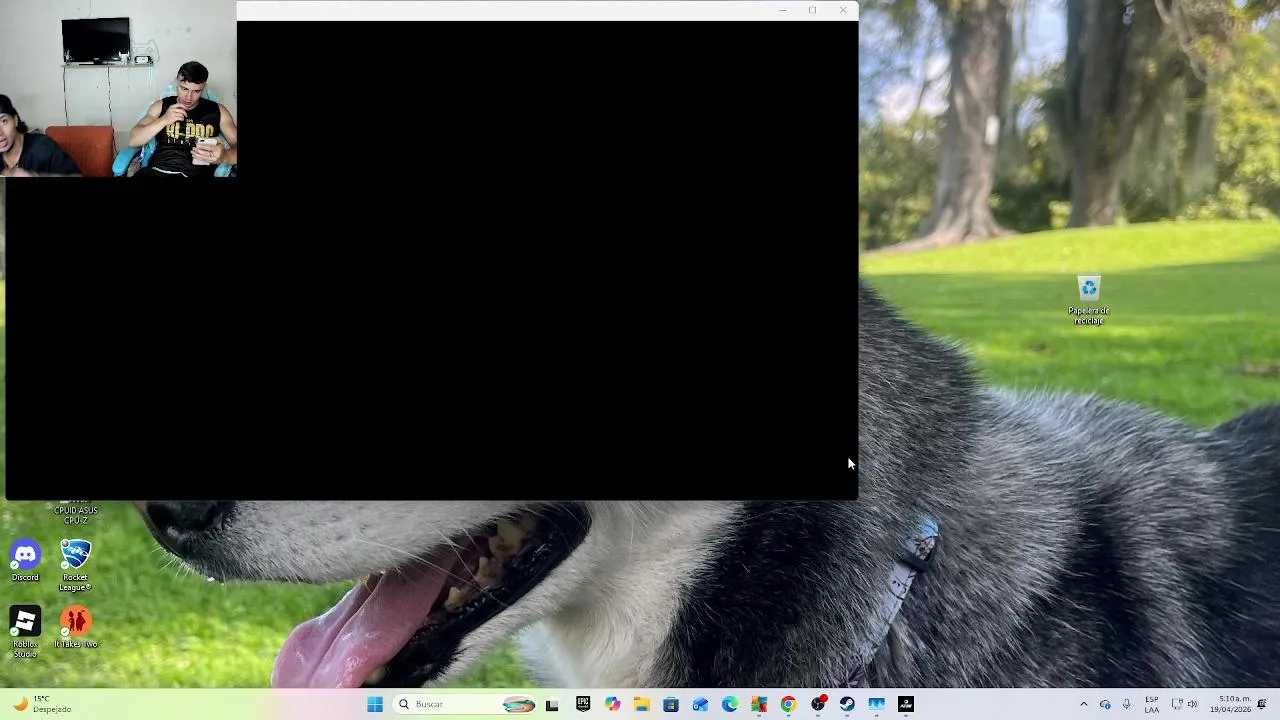Image resolution: width=1280 pixels, height=720 pixels.
Task: Show hidden system tray icons
Action: coord(1083,704)
